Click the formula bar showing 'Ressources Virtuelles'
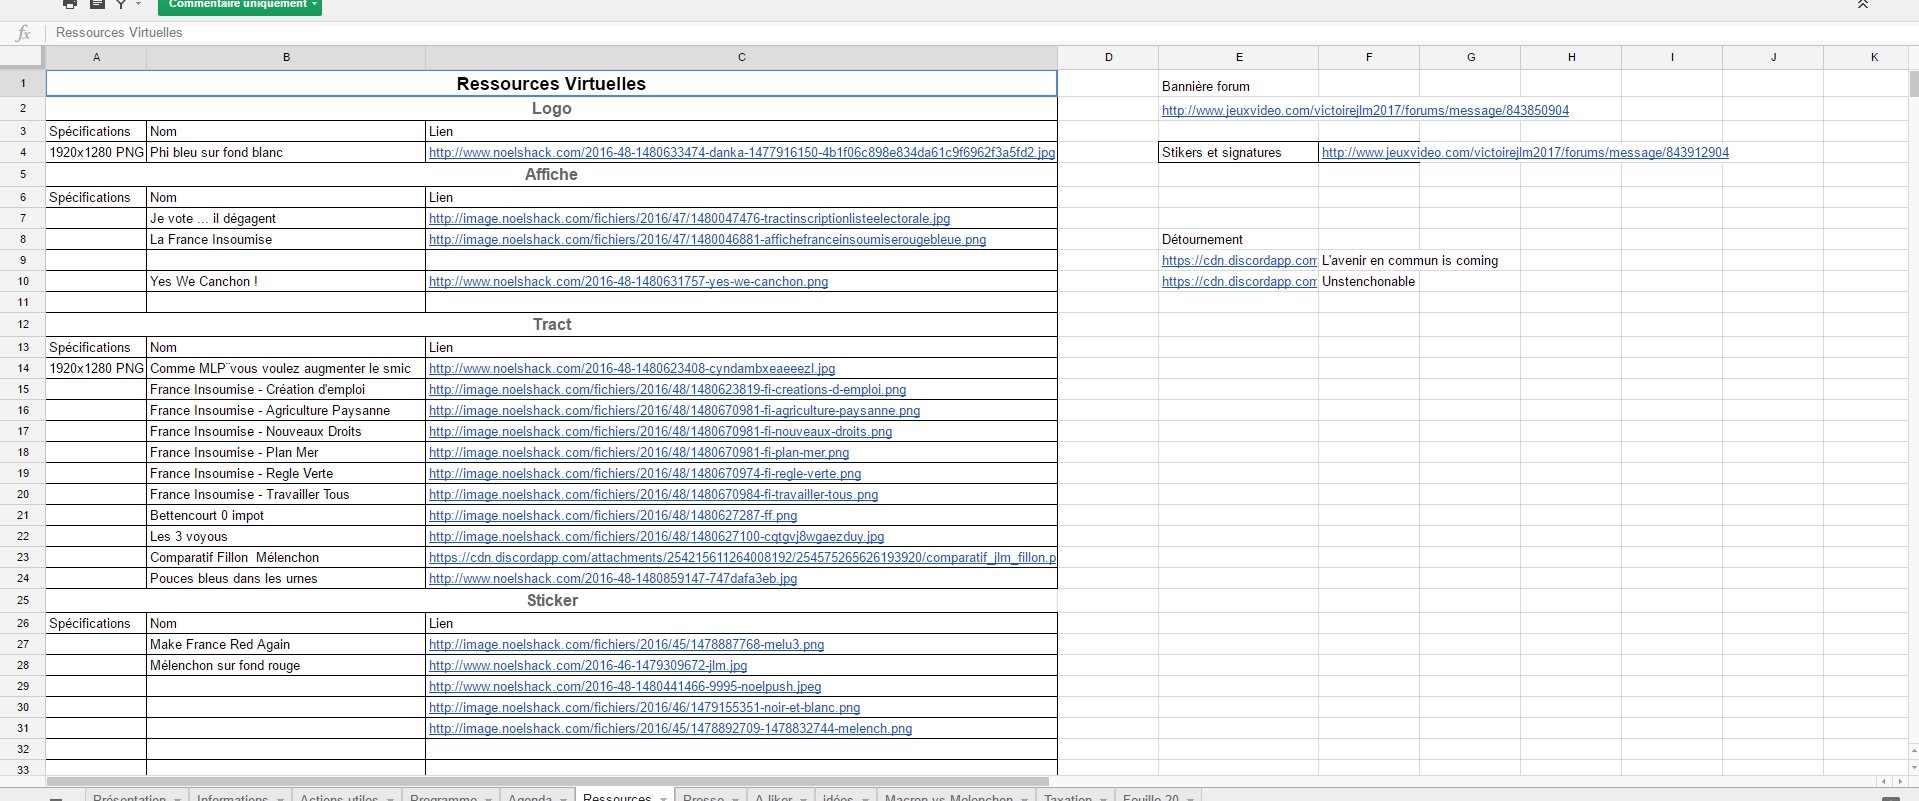 (x=980, y=33)
